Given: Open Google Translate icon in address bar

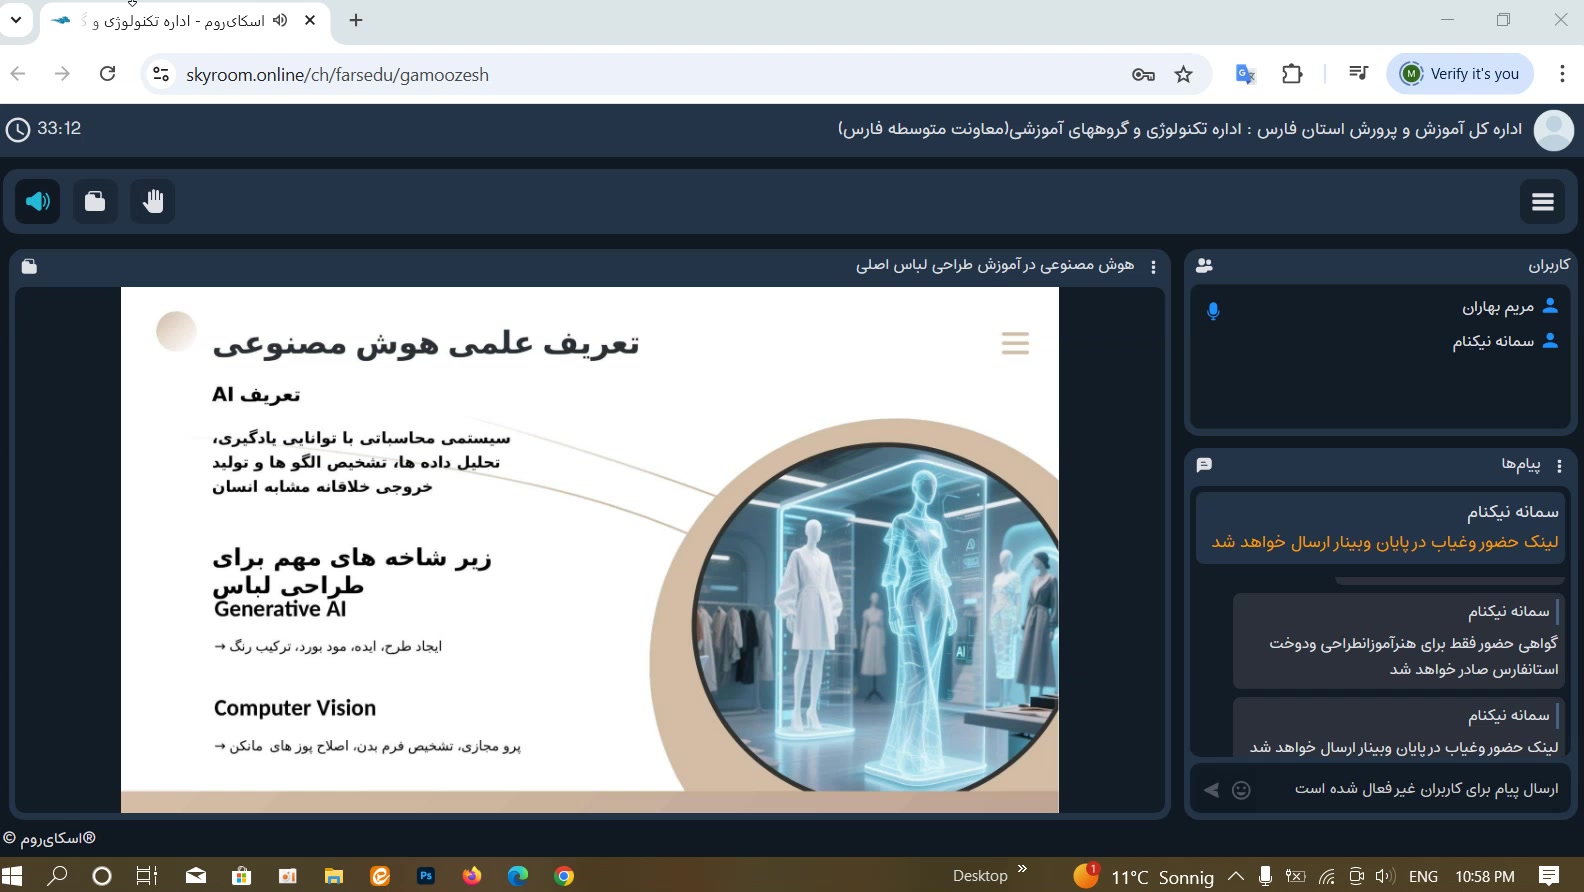Looking at the screenshot, I should 1245,74.
